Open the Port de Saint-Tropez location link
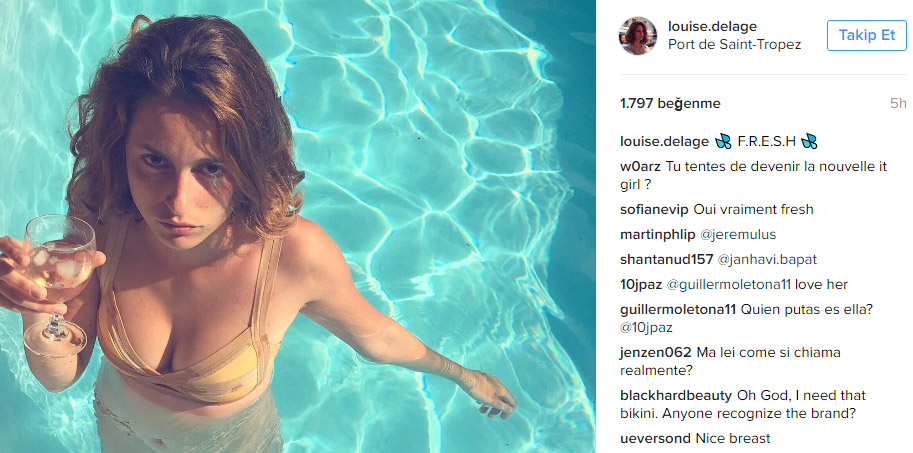Image resolution: width=913 pixels, height=453 pixels. 734,44
